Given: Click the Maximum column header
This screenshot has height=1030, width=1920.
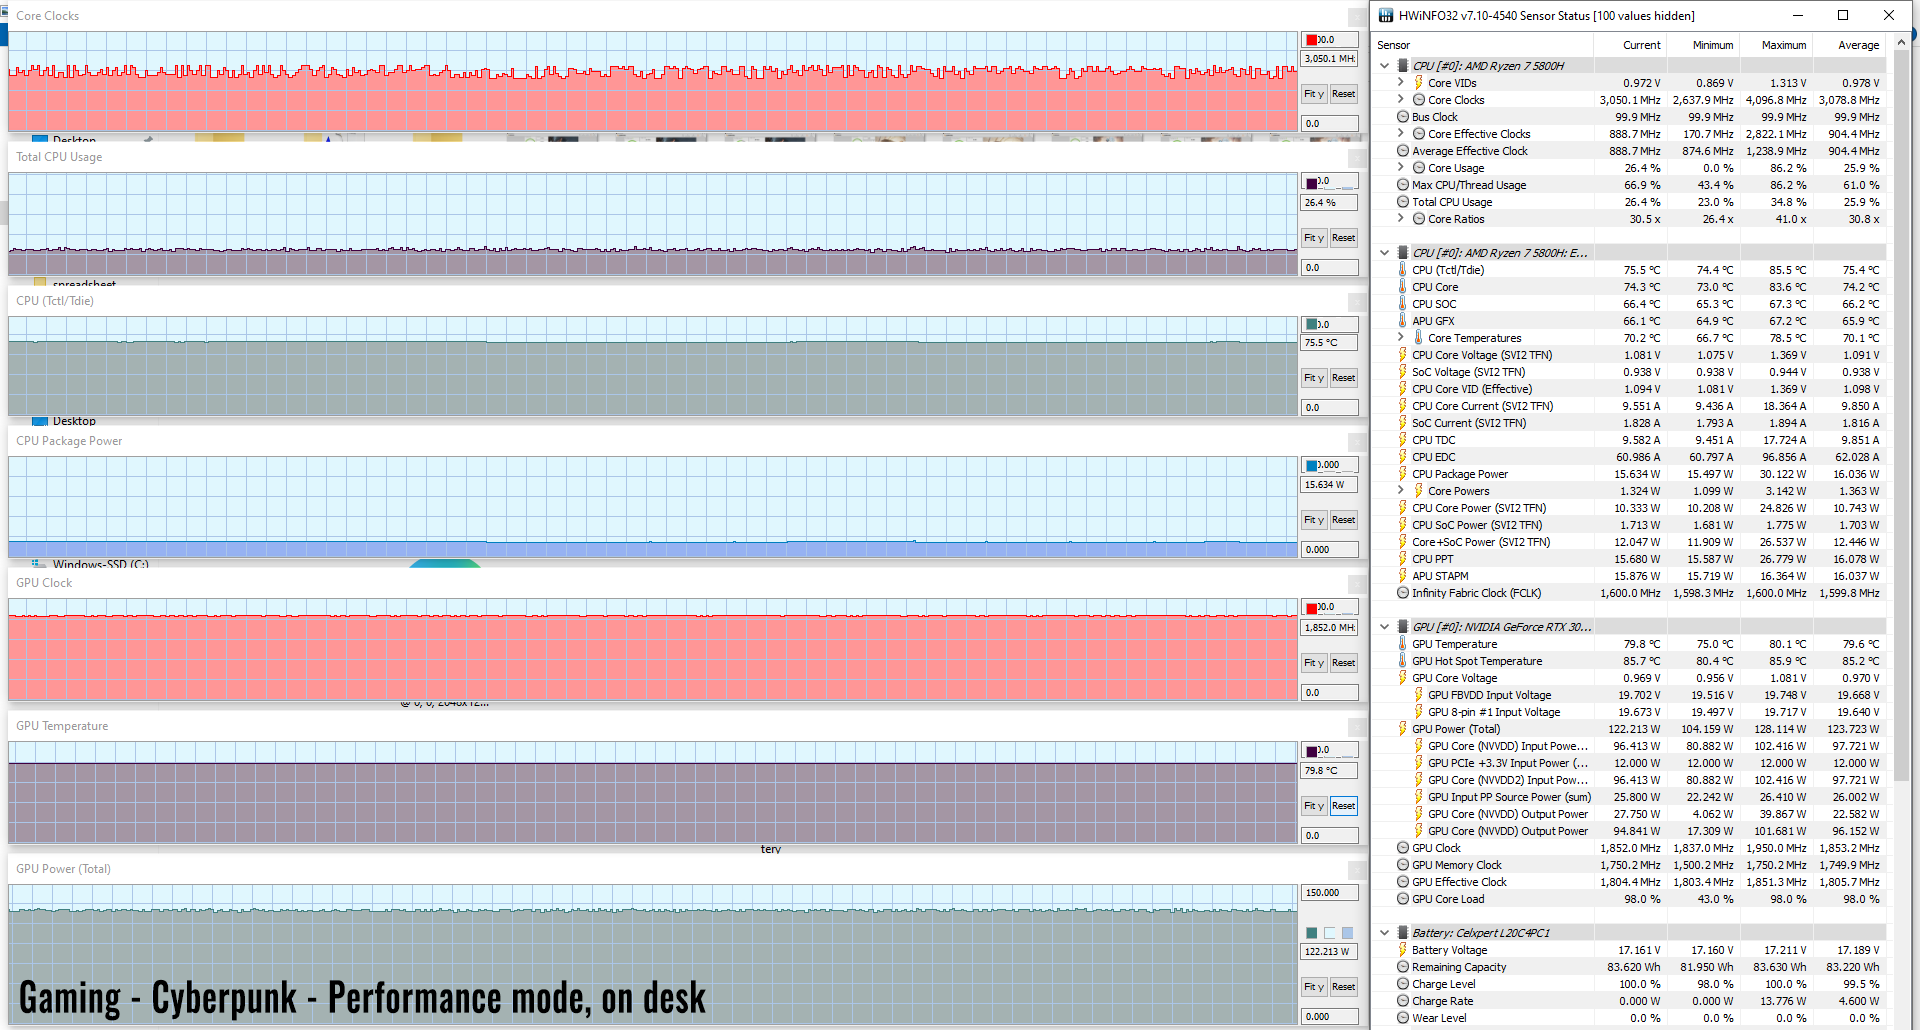Looking at the screenshot, I should click(1783, 45).
